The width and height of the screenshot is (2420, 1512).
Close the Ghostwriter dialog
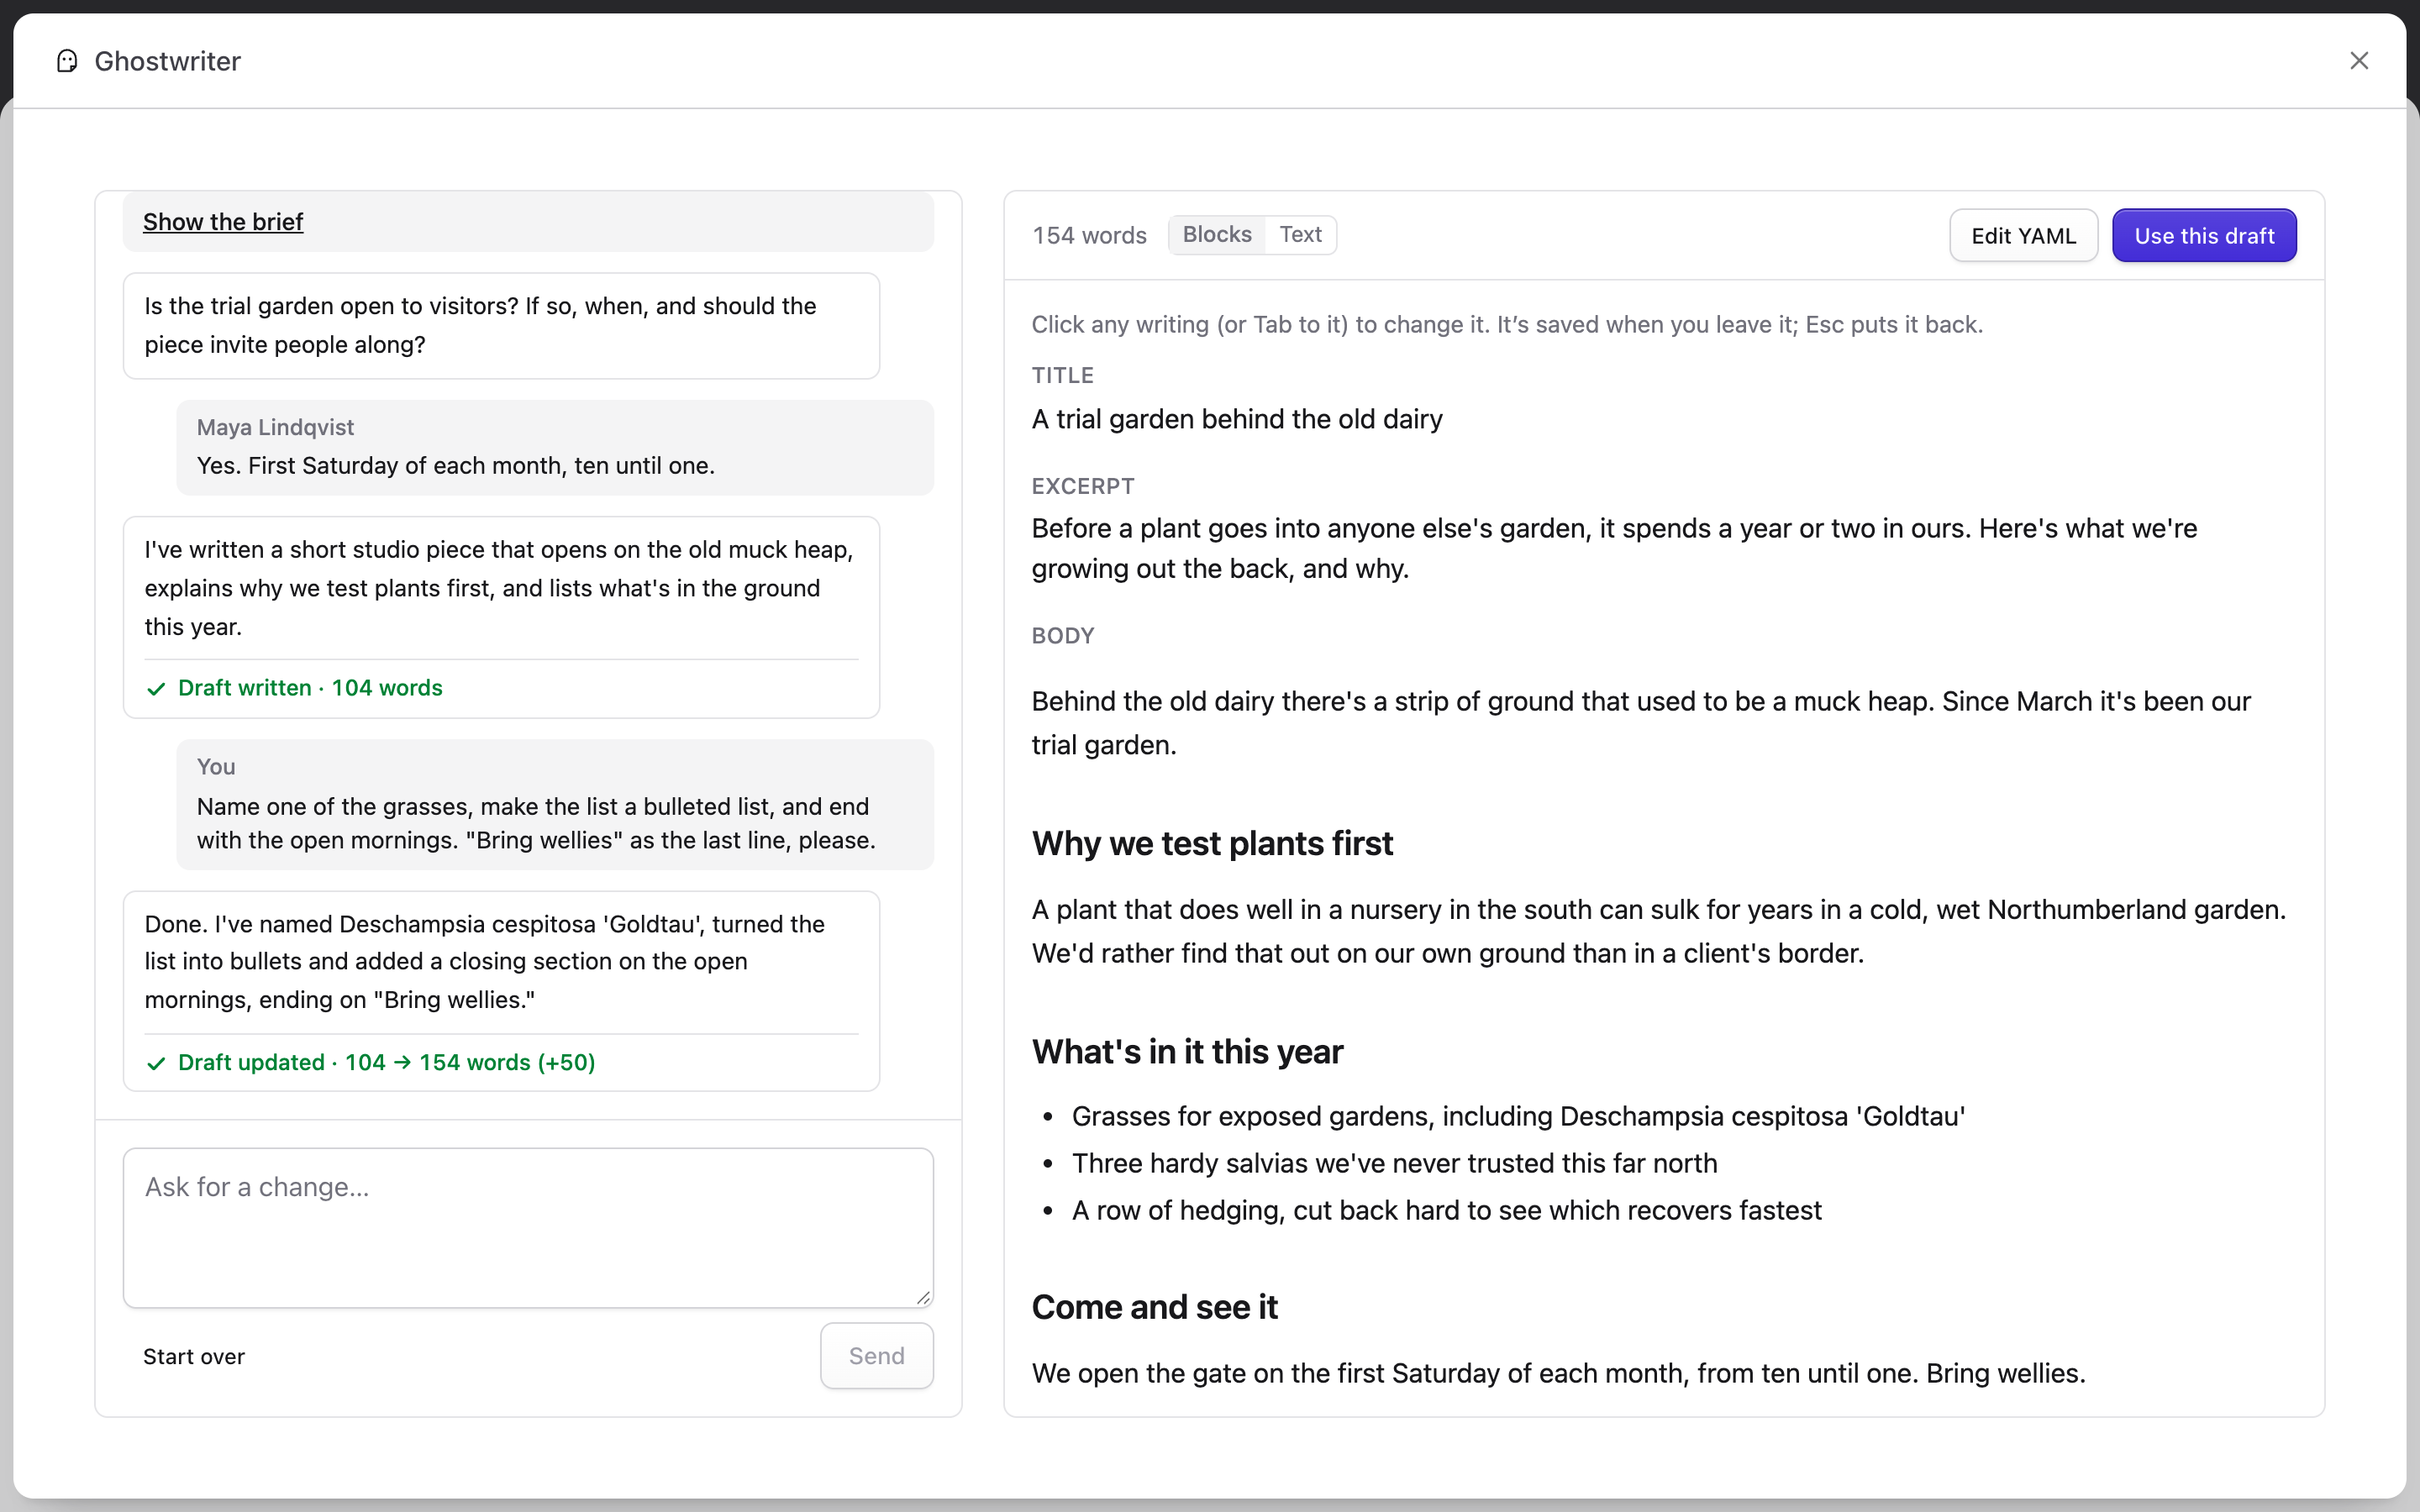coord(2359,61)
